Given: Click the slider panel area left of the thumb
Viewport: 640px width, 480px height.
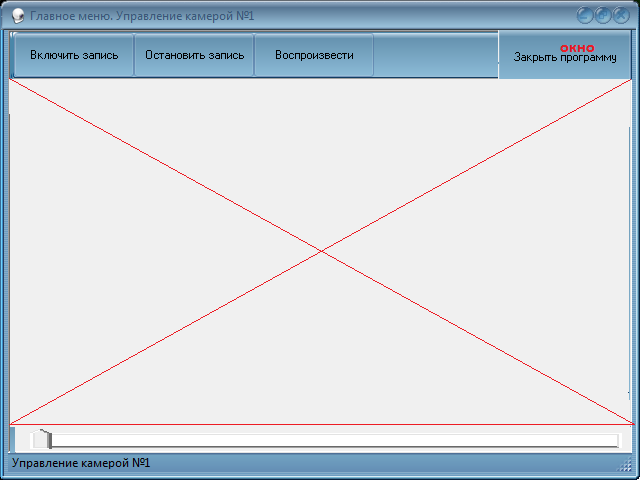Looking at the screenshot, I should point(22,440).
